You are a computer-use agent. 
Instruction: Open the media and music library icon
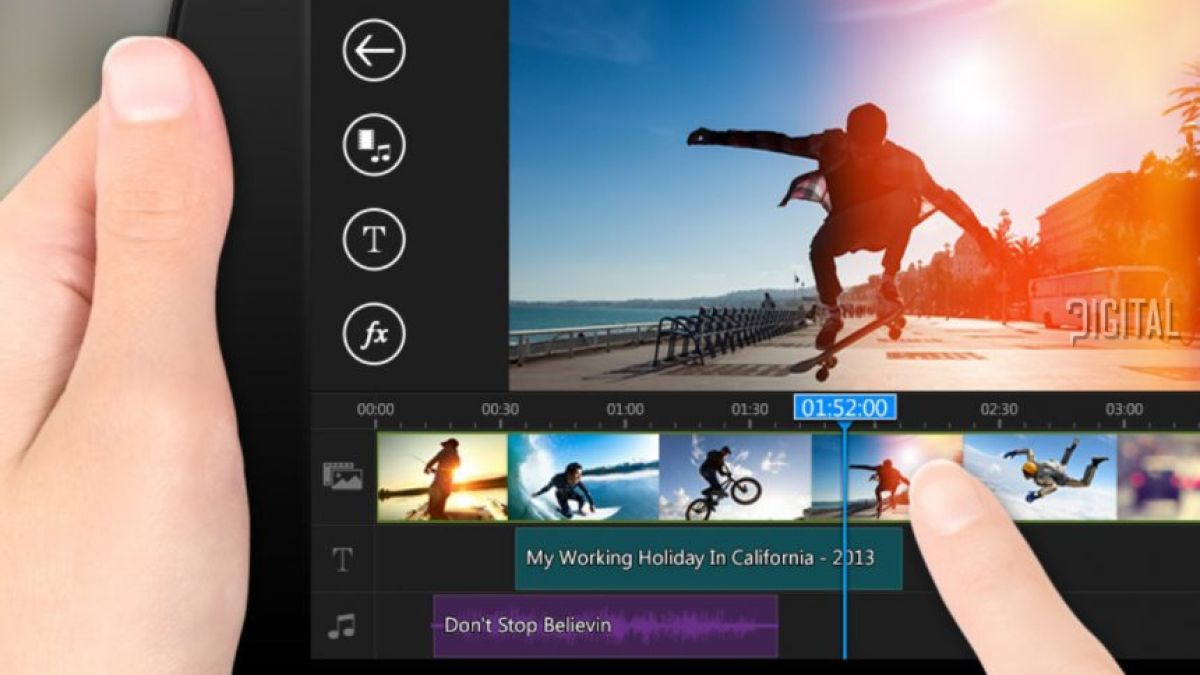(374, 145)
